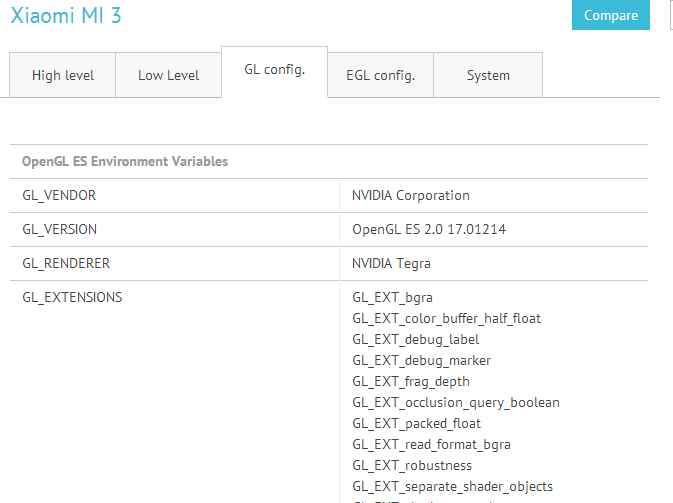Select the GL_VERSION row label

pyautogui.click(x=60, y=229)
